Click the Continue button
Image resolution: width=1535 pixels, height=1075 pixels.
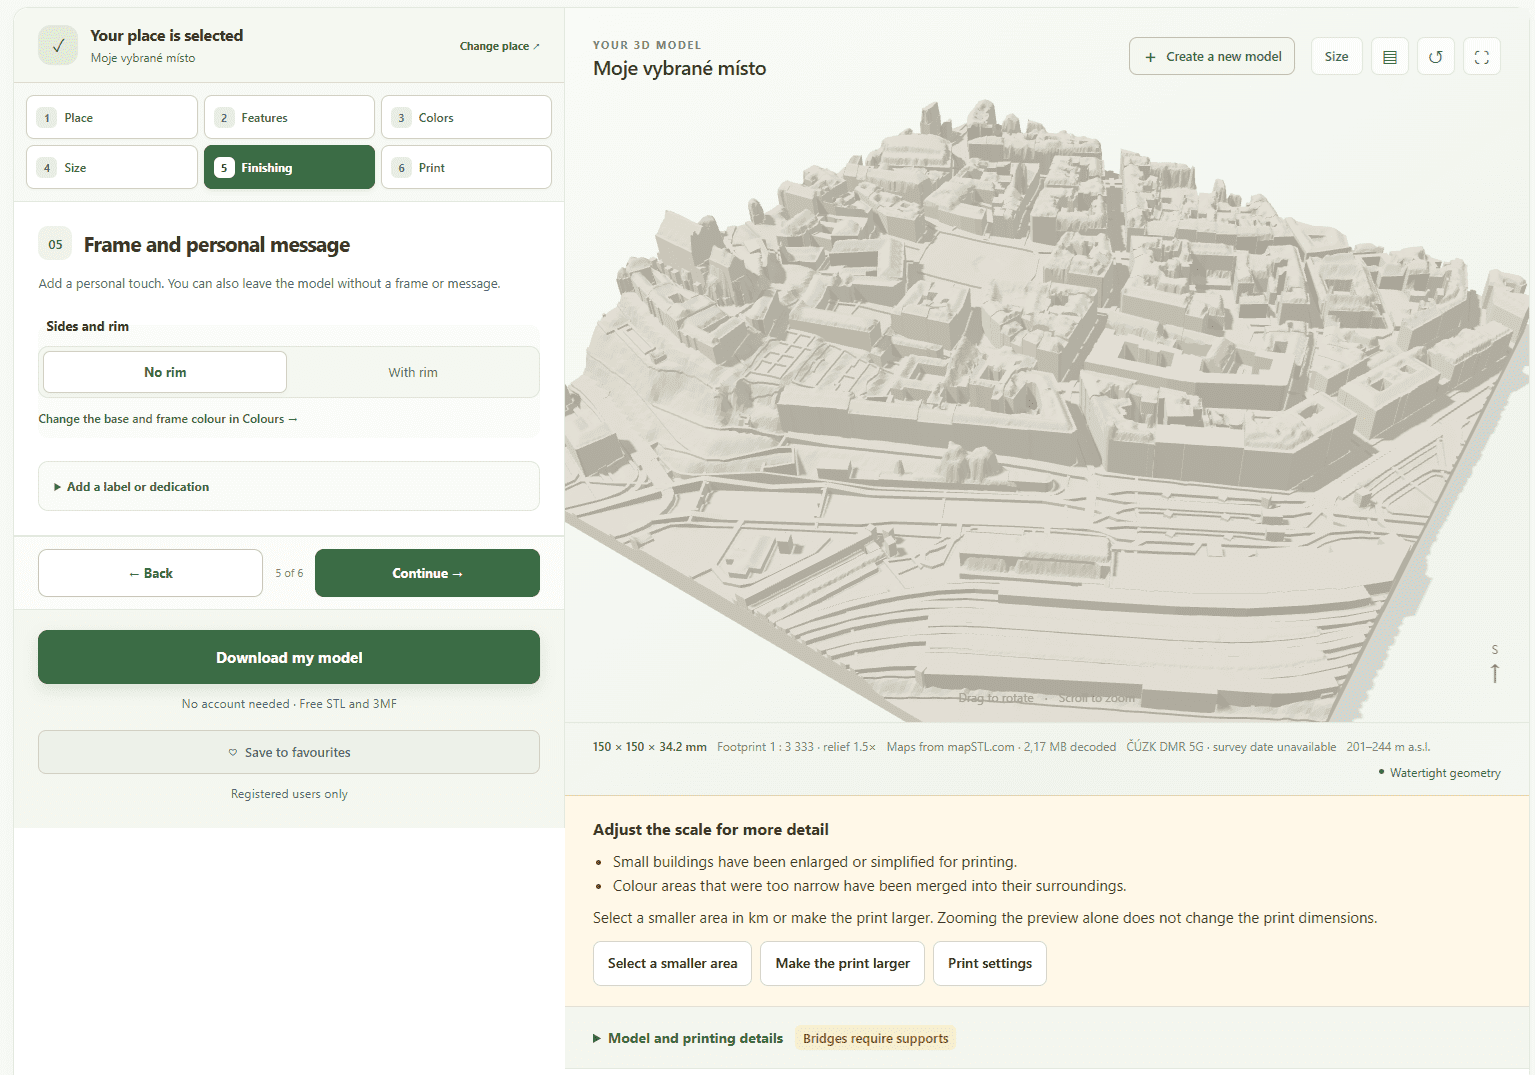click(427, 573)
